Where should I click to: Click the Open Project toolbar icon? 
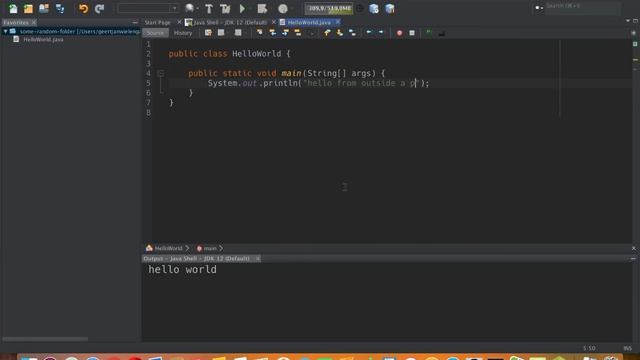coord(44,8)
